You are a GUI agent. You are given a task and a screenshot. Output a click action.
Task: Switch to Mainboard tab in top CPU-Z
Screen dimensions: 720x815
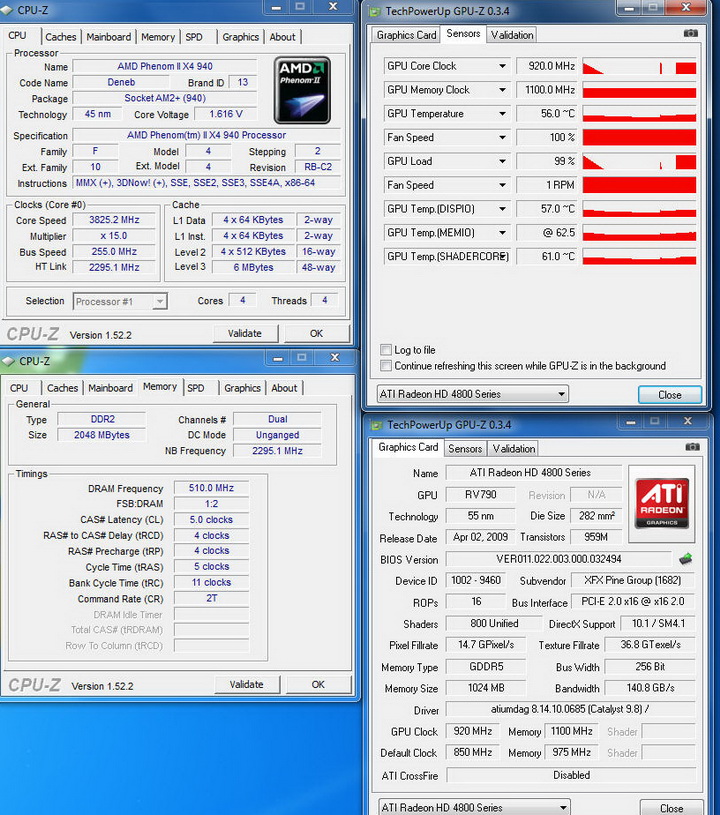coord(109,37)
